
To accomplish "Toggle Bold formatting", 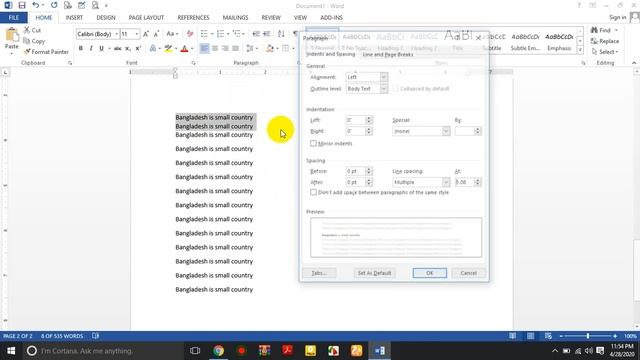I will point(81,49).
